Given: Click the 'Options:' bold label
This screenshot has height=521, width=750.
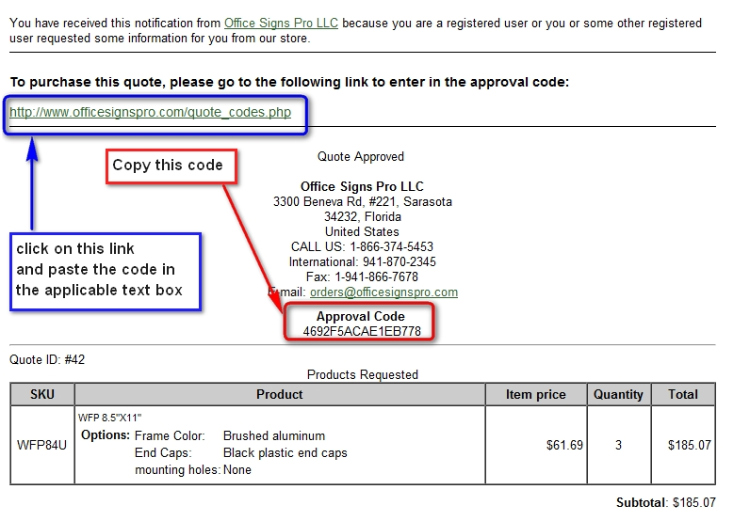Looking at the screenshot, I should click(x=105, y=435).
